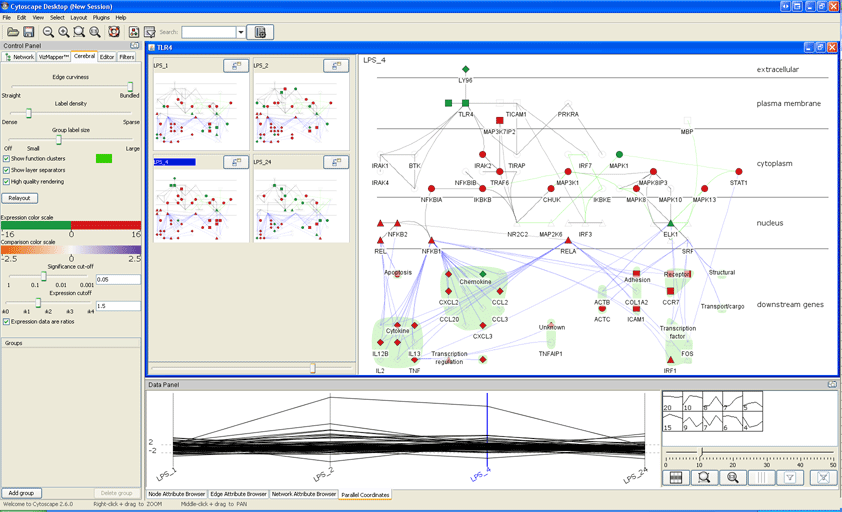Zoom out with the main toolbar magnifier
The width and height of the screenshot is (842, 512).
tap(48, 32)
